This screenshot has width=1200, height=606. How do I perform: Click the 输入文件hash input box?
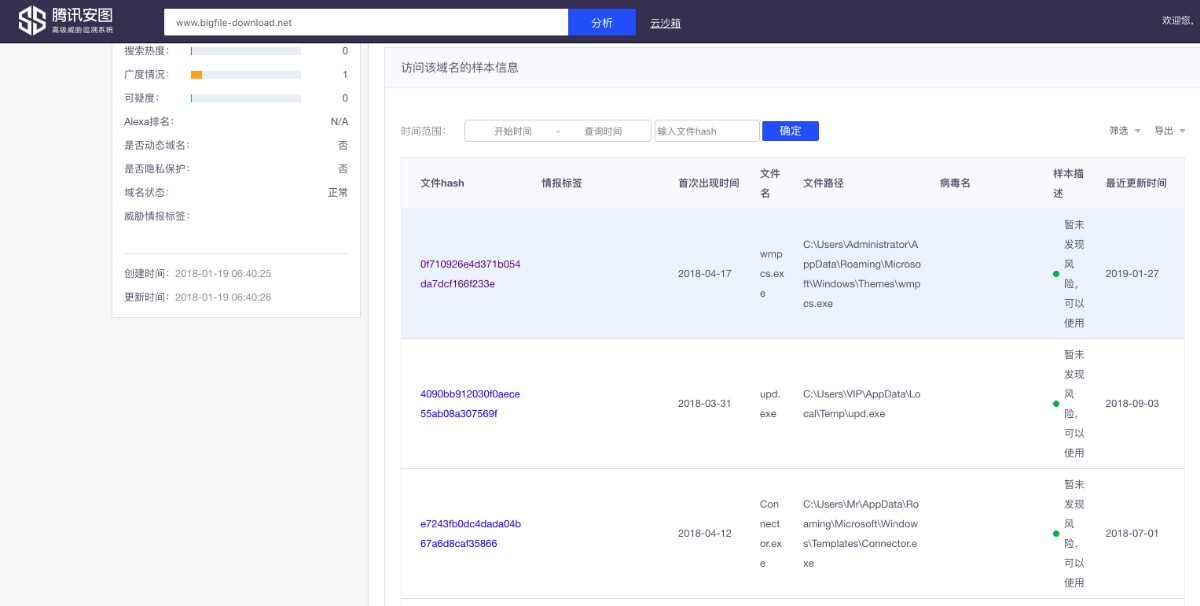707,131
